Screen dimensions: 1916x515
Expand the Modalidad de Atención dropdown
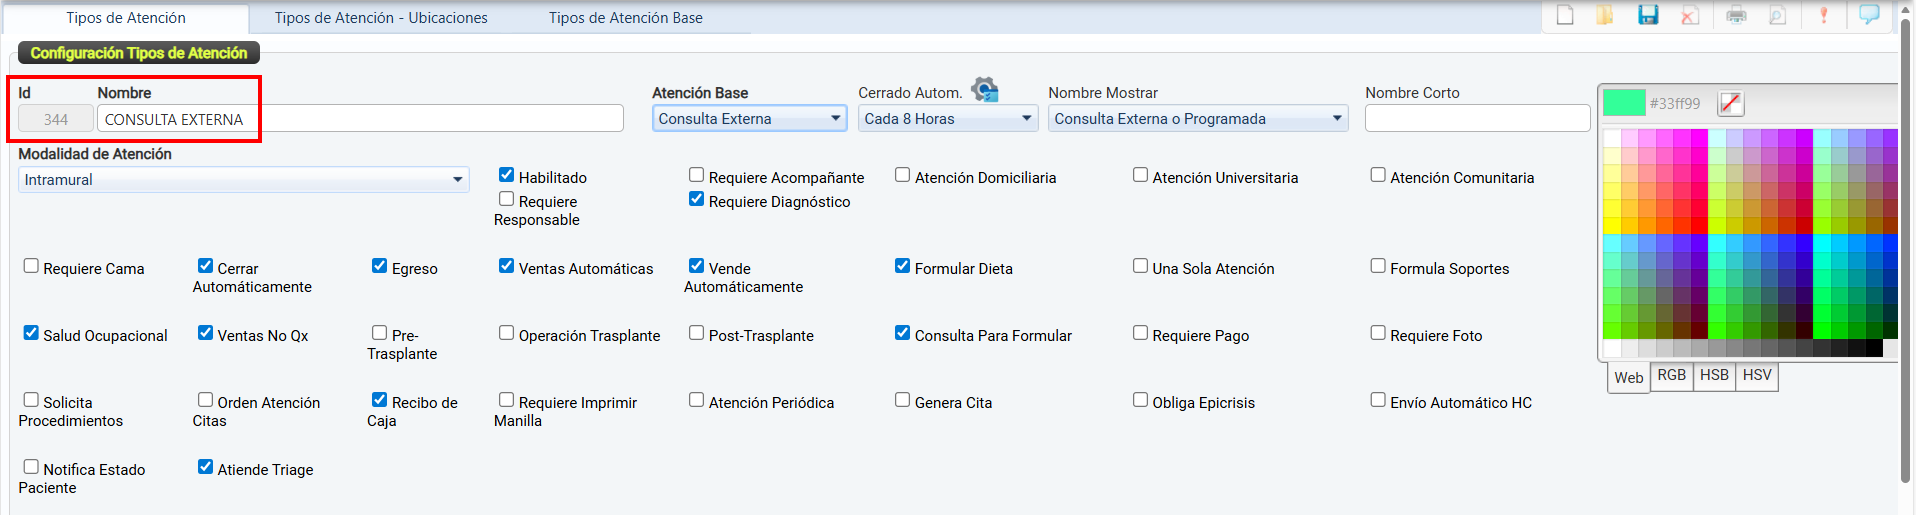pyautogui.click(x=243, y=180)
